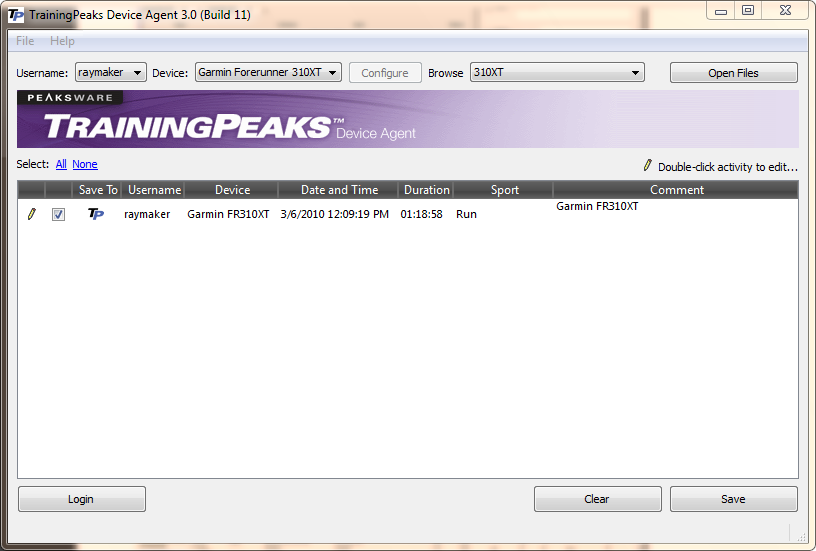Click TrainingPeaks TP icon in title bar
This screenshot has width=816, height=551.
point(16,15)
